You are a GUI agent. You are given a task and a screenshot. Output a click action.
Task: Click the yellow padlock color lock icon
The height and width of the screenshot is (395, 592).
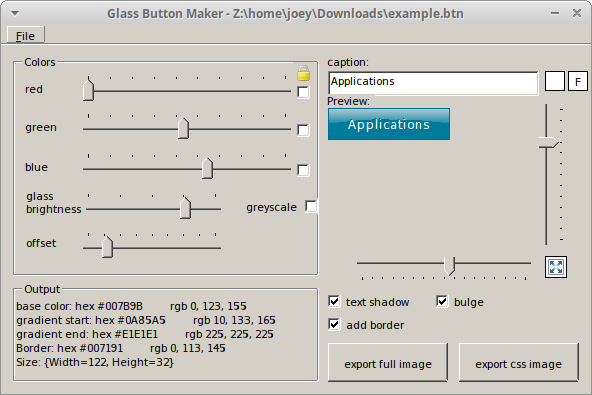(304, 73)
